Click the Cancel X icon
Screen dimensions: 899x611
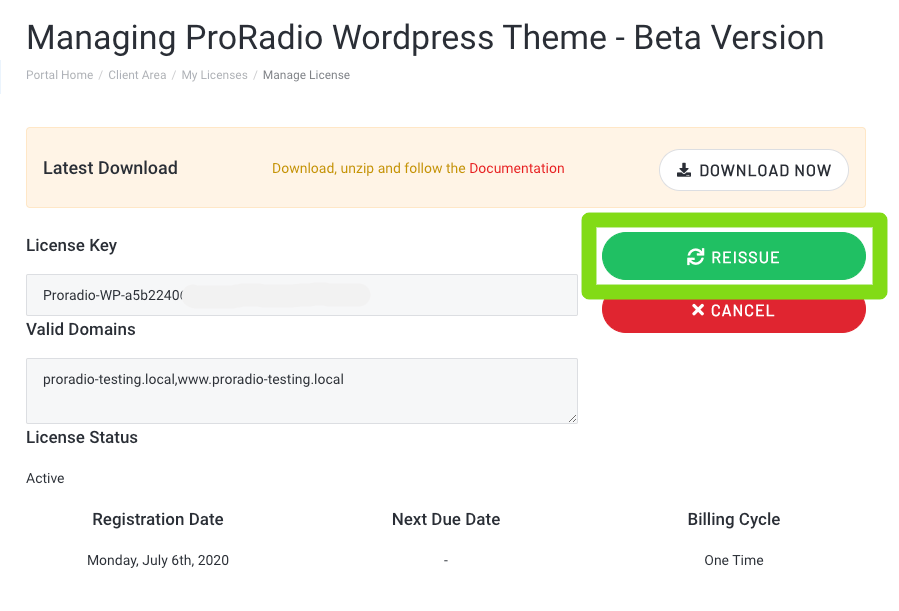[x=698, y=310]
